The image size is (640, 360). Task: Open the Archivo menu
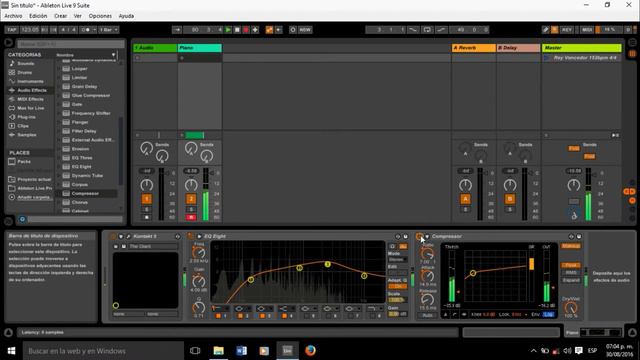13,16
